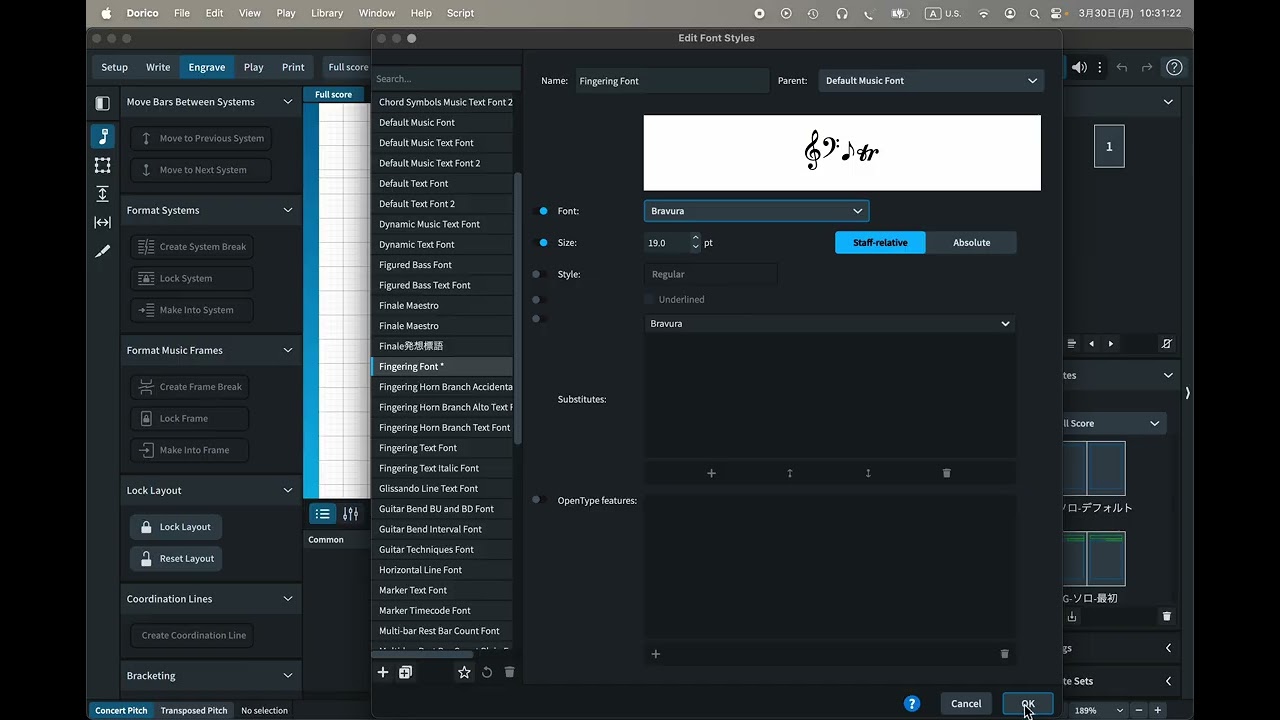Collapse the Format Systems section
The height and width of the screenshot is (720, 1280).
[x=288, y=210]
